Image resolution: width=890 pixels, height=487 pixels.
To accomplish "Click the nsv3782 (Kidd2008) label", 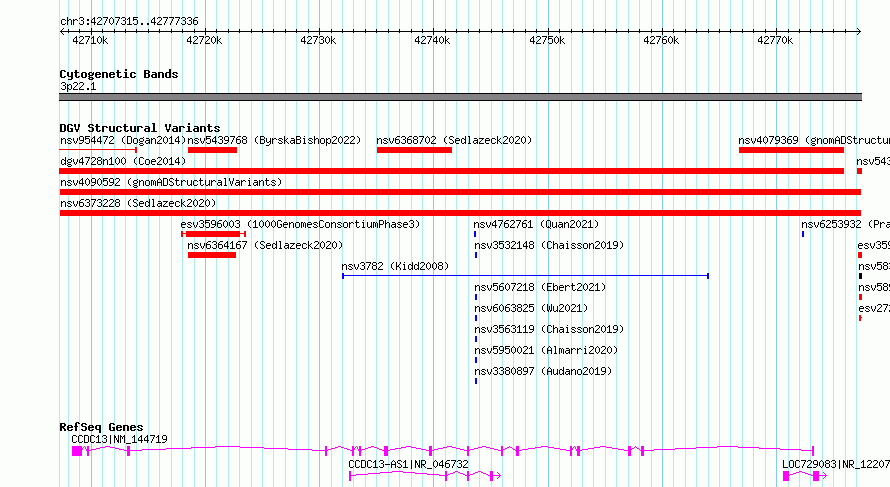I will click(395, 266).
